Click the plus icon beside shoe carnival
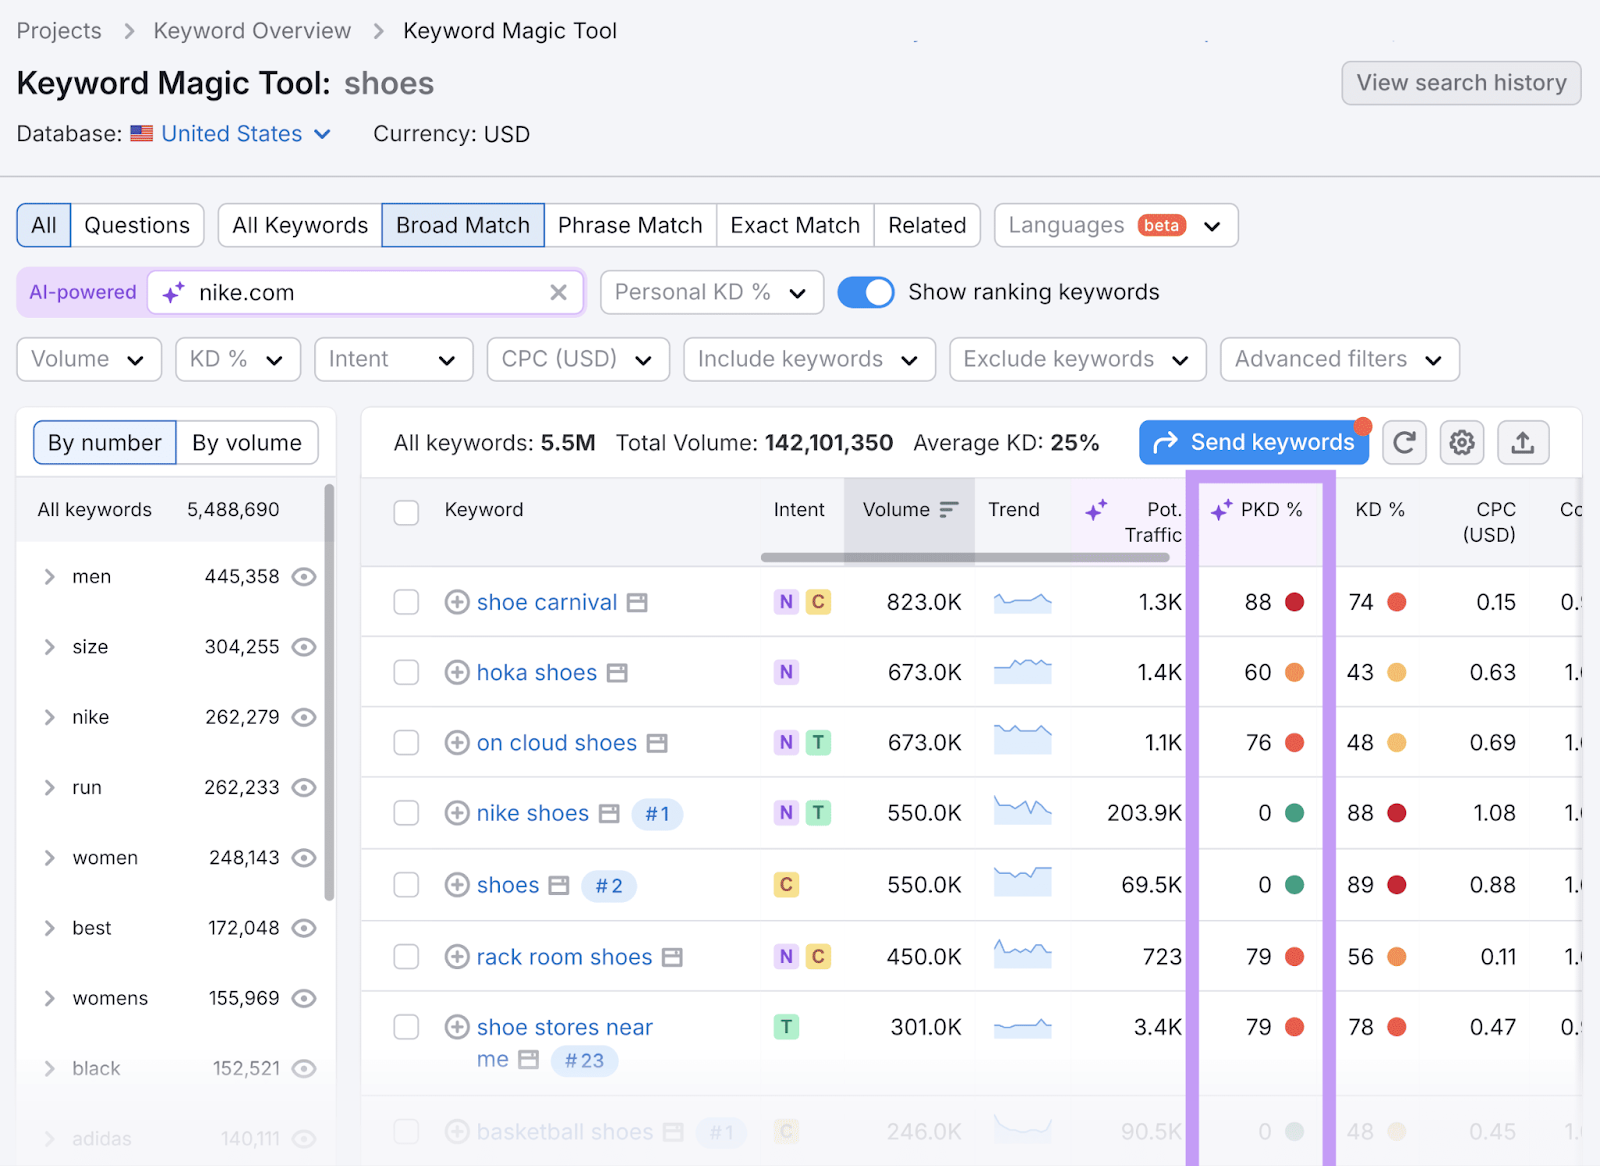This screenshot has width=1600, height=1166. 457,602
